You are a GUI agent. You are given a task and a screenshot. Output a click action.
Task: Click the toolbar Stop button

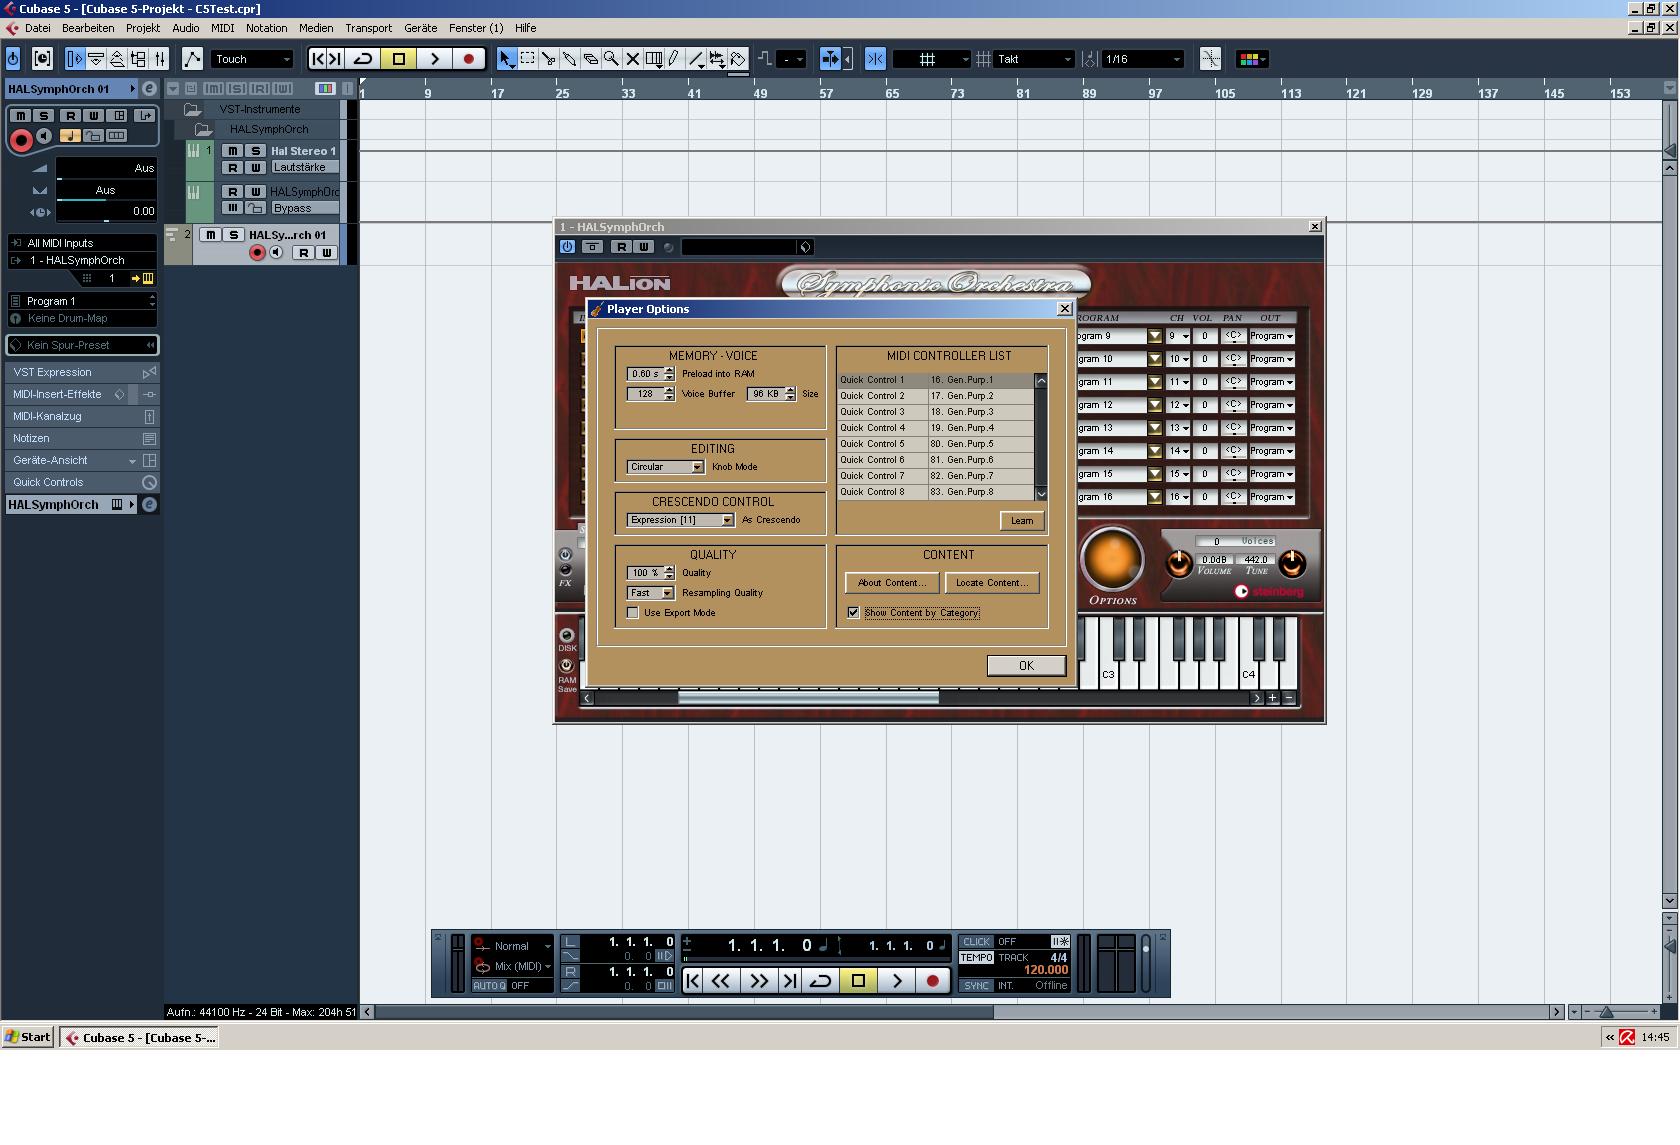[x=399, y=59]
